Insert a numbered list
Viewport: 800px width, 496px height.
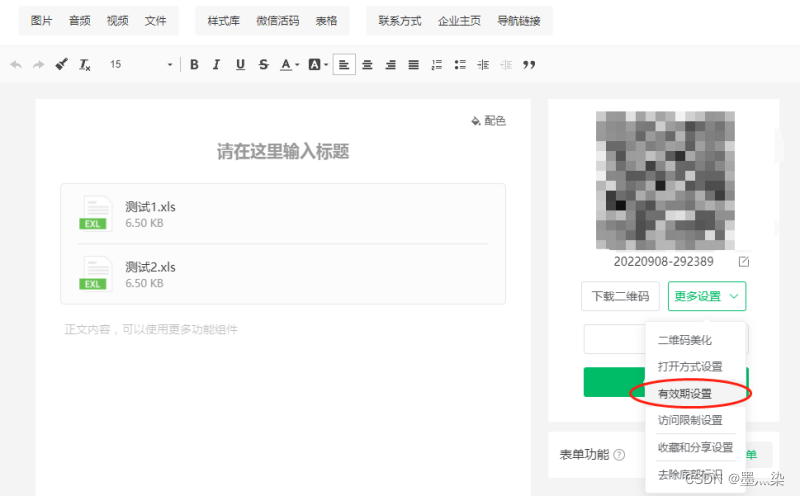click(x=437, y=65)
